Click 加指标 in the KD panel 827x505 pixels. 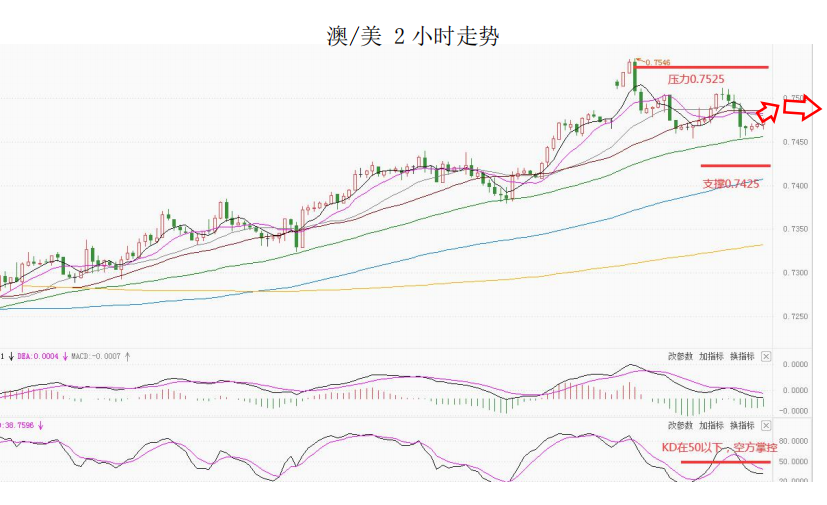tap(710, 425)
